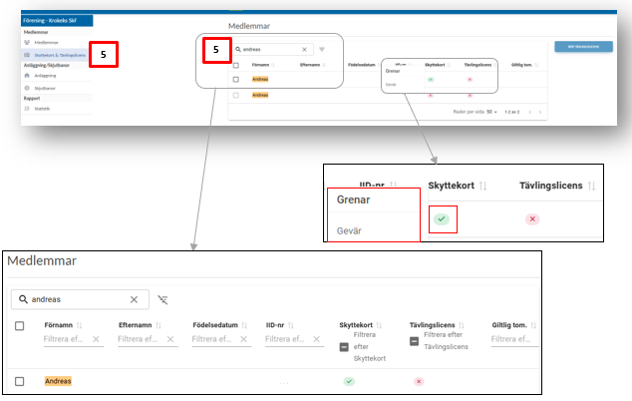Clear the Efternamn filter with its X
This screenshot has height=401, width=632.
pos(170,339)
